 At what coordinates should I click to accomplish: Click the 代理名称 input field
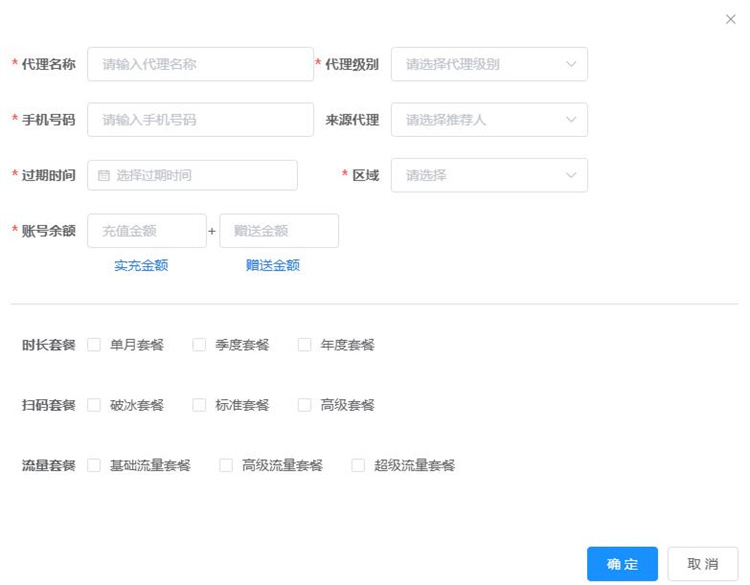click(x=200, y=64)
